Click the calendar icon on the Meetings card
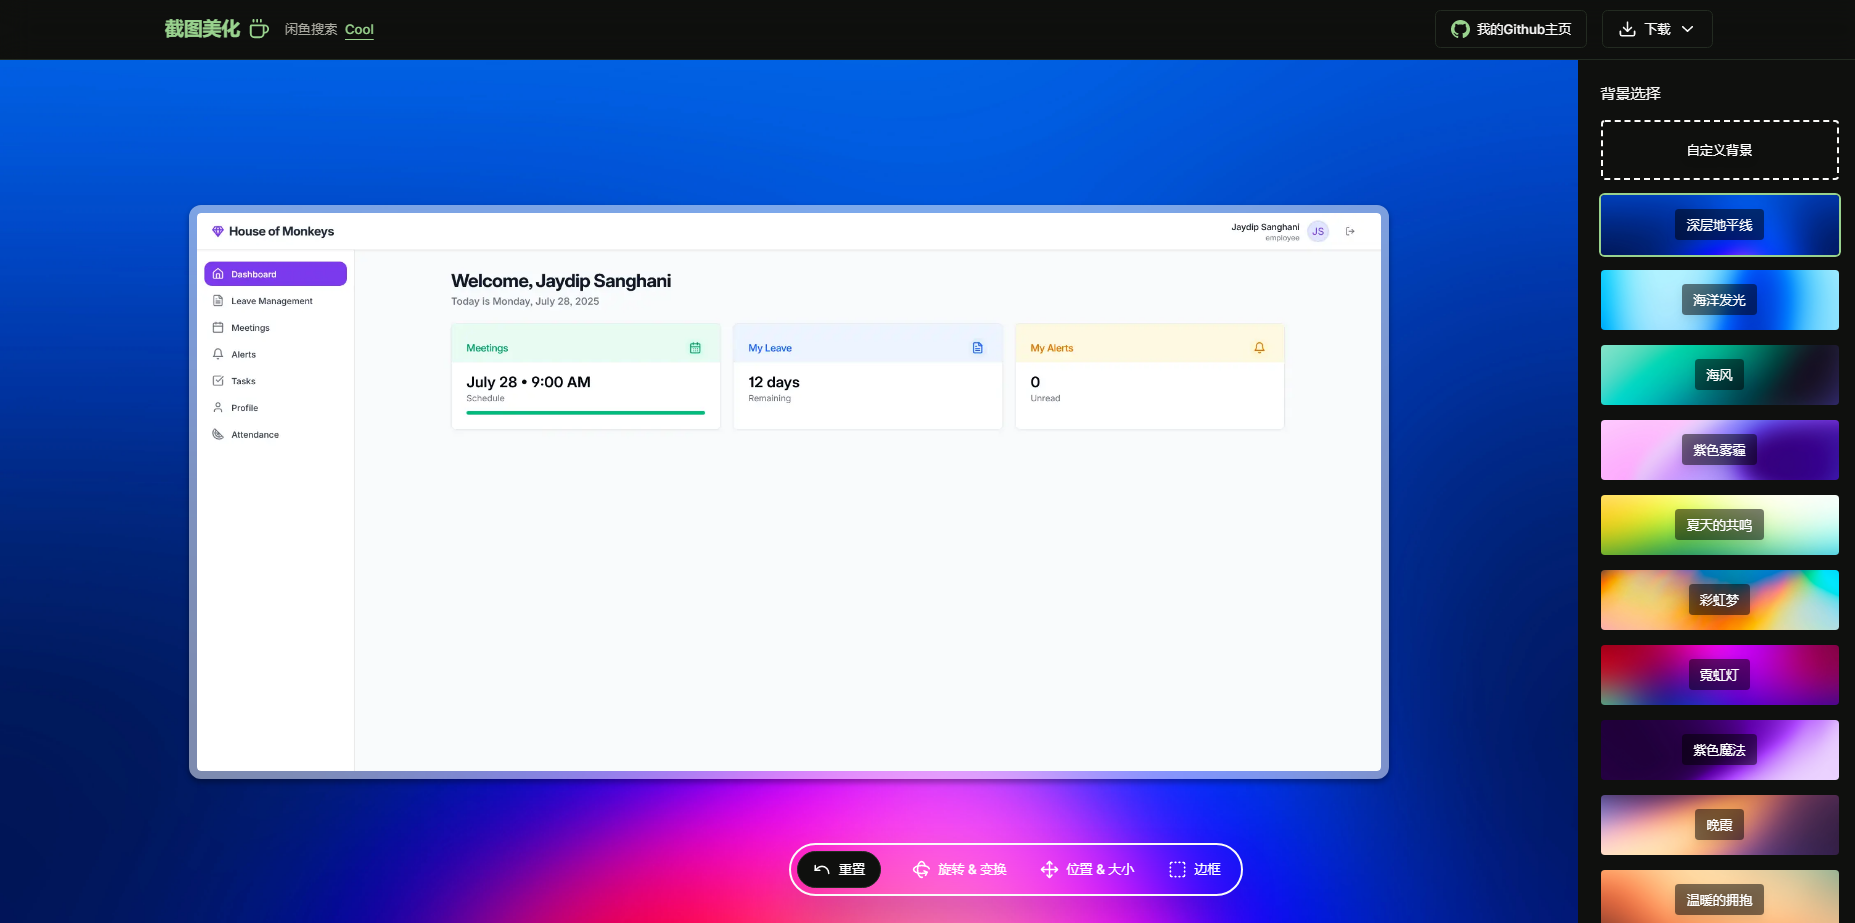Screen dimensions: 1855x923 click(x=695, y=348)
